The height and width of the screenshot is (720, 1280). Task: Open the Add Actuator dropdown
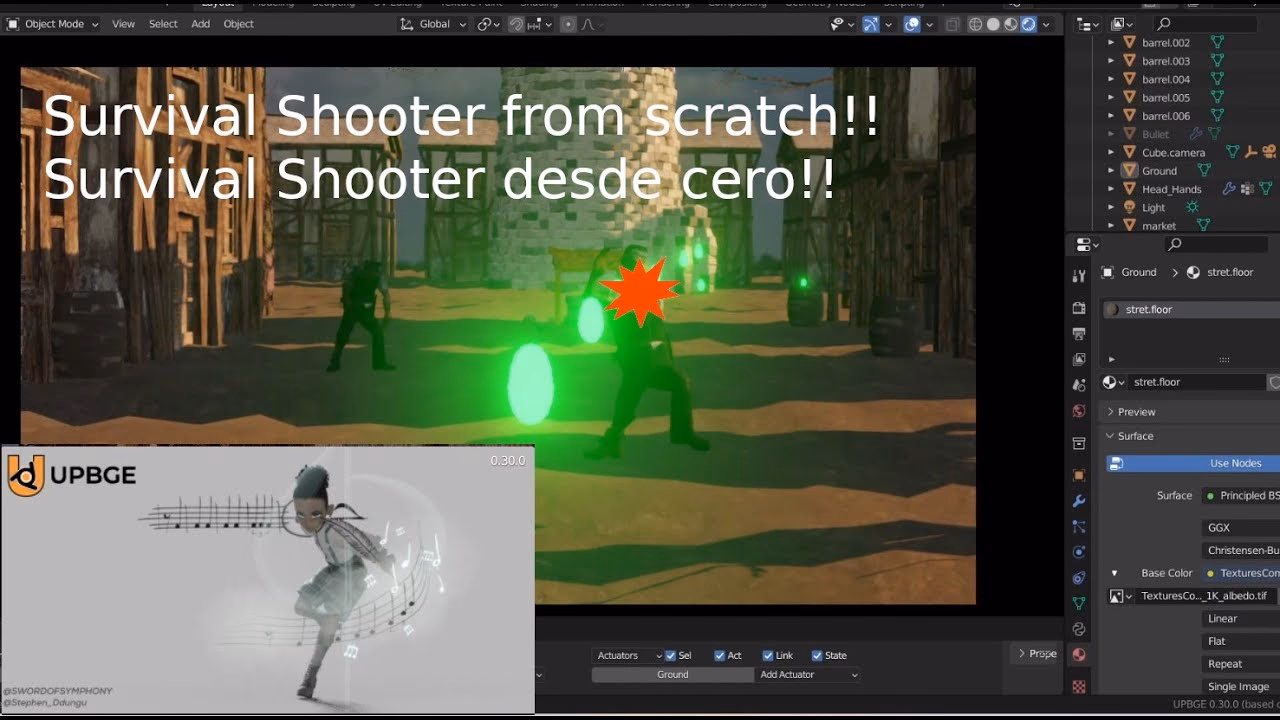(x=808, y=675)
